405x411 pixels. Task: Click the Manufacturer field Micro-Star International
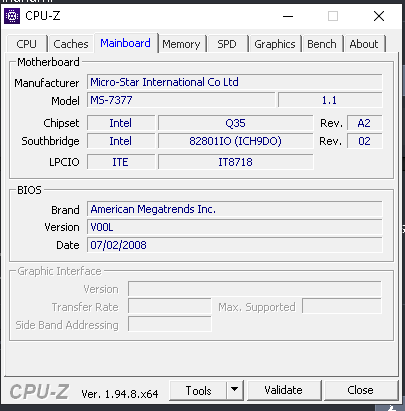pos(235,82)
